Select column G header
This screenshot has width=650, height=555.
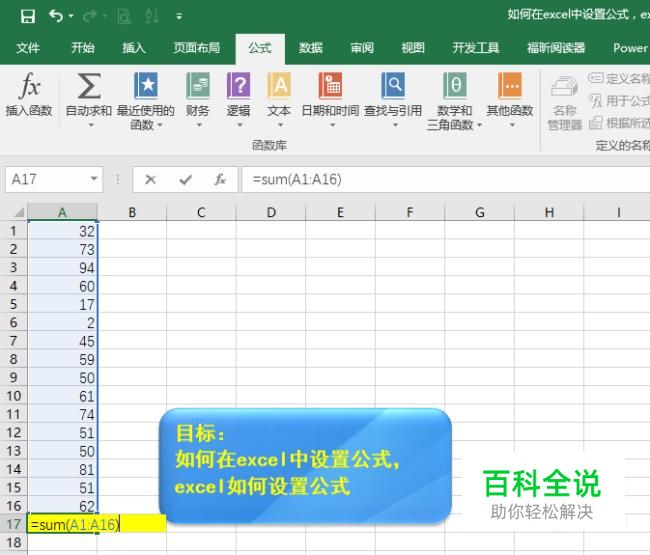[480, 212]
